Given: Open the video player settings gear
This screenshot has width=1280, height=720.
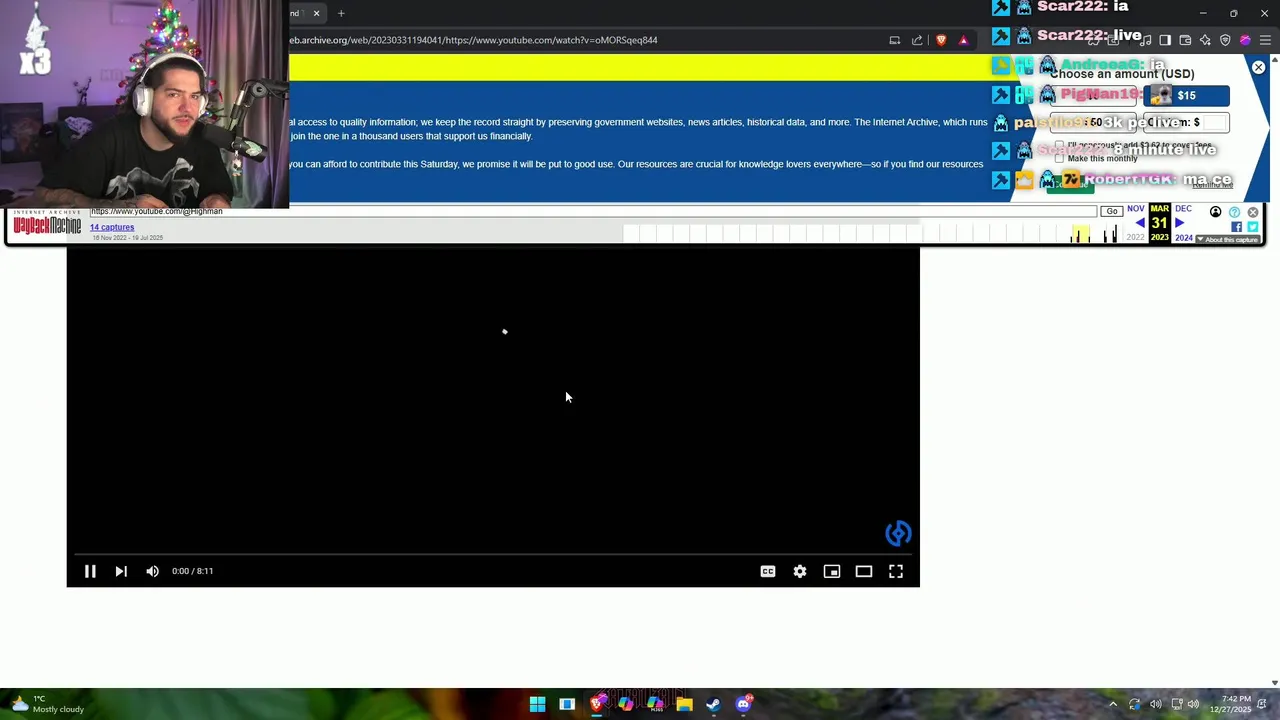Looking at the screenshot, I should coord(800,571).
